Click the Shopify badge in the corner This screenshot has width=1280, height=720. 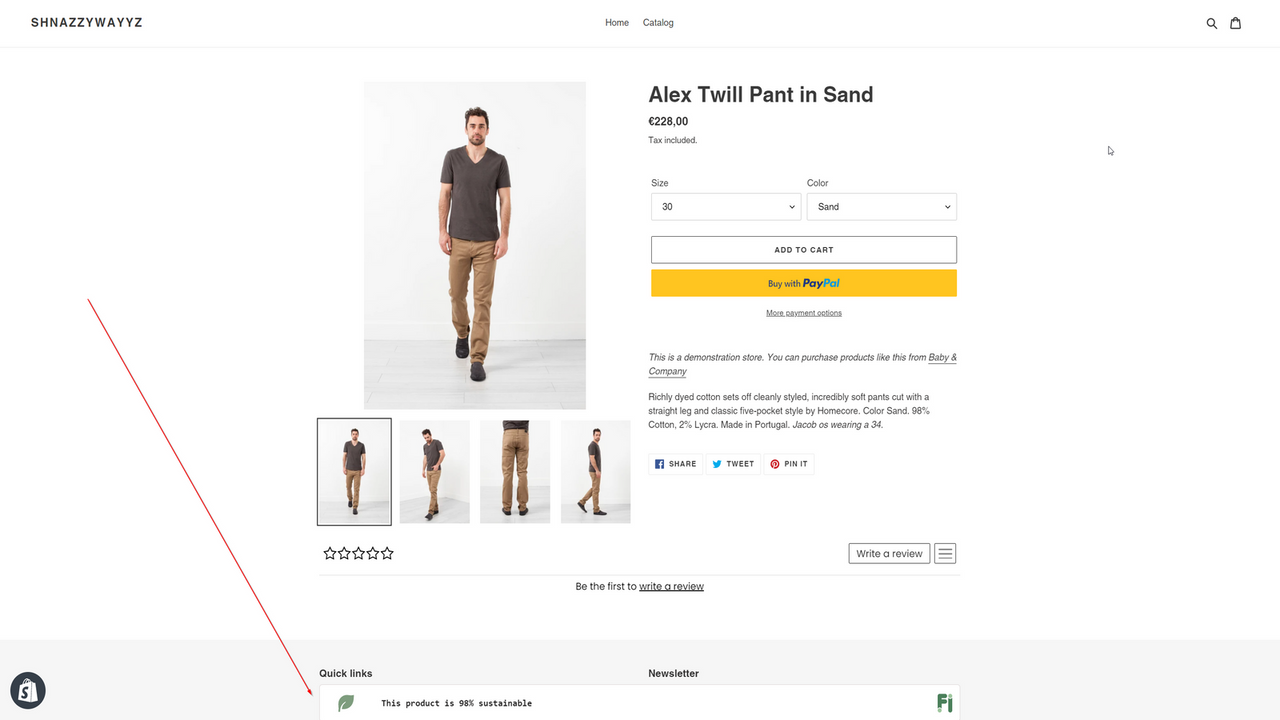[27, 690]
